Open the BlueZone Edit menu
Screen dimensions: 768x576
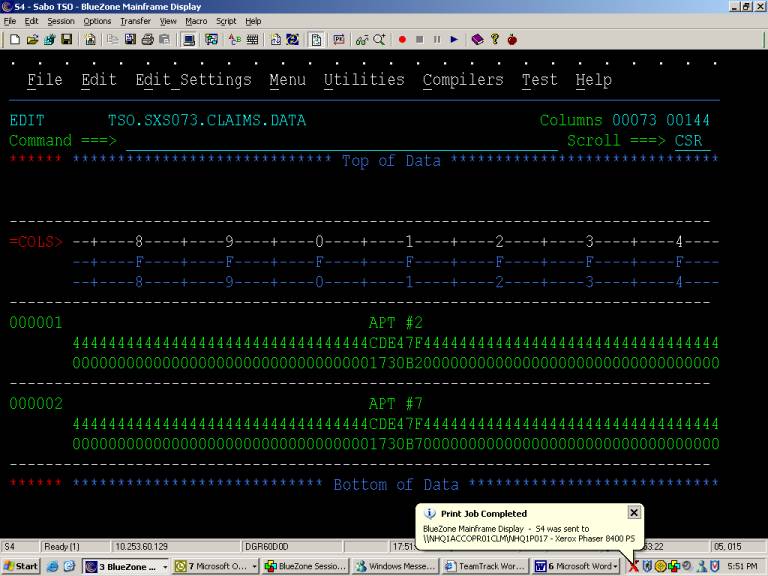(x=31, y=21)
